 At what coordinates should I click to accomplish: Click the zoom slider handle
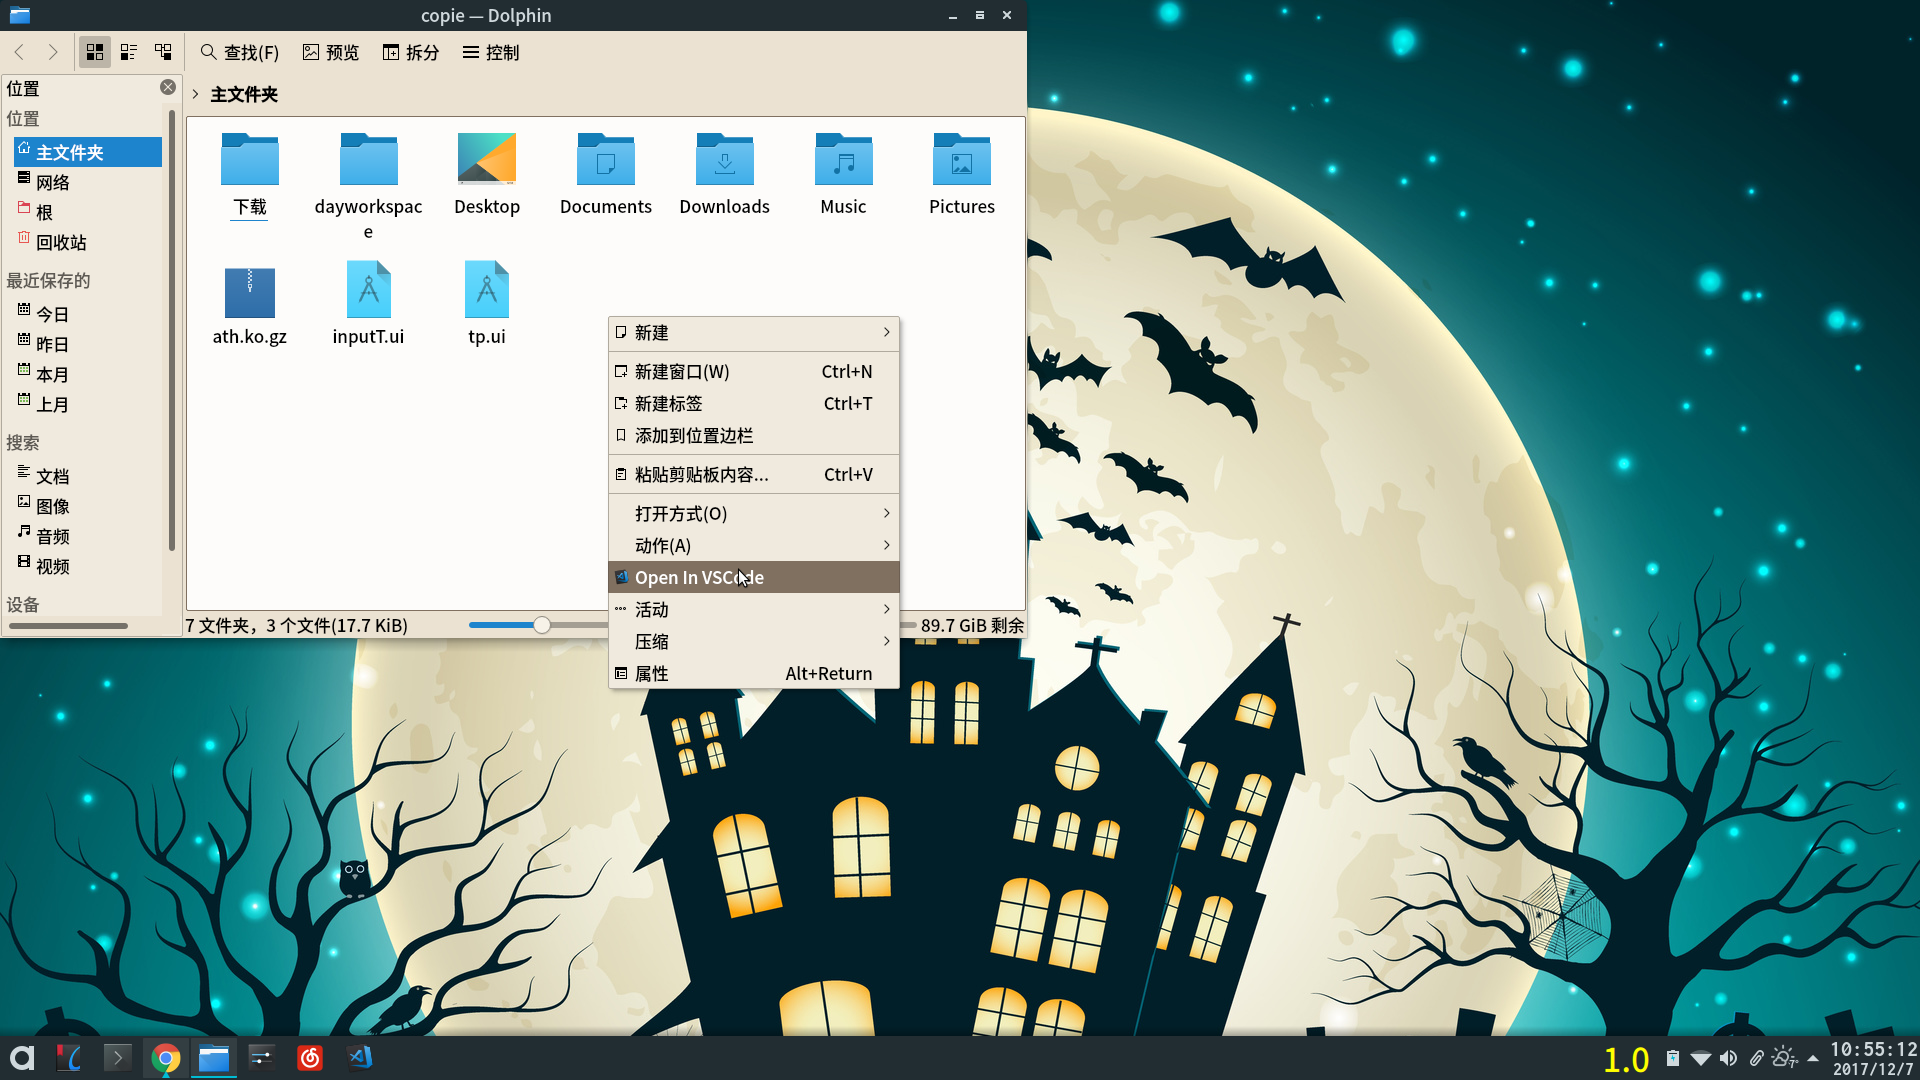(x=541, y=625)
